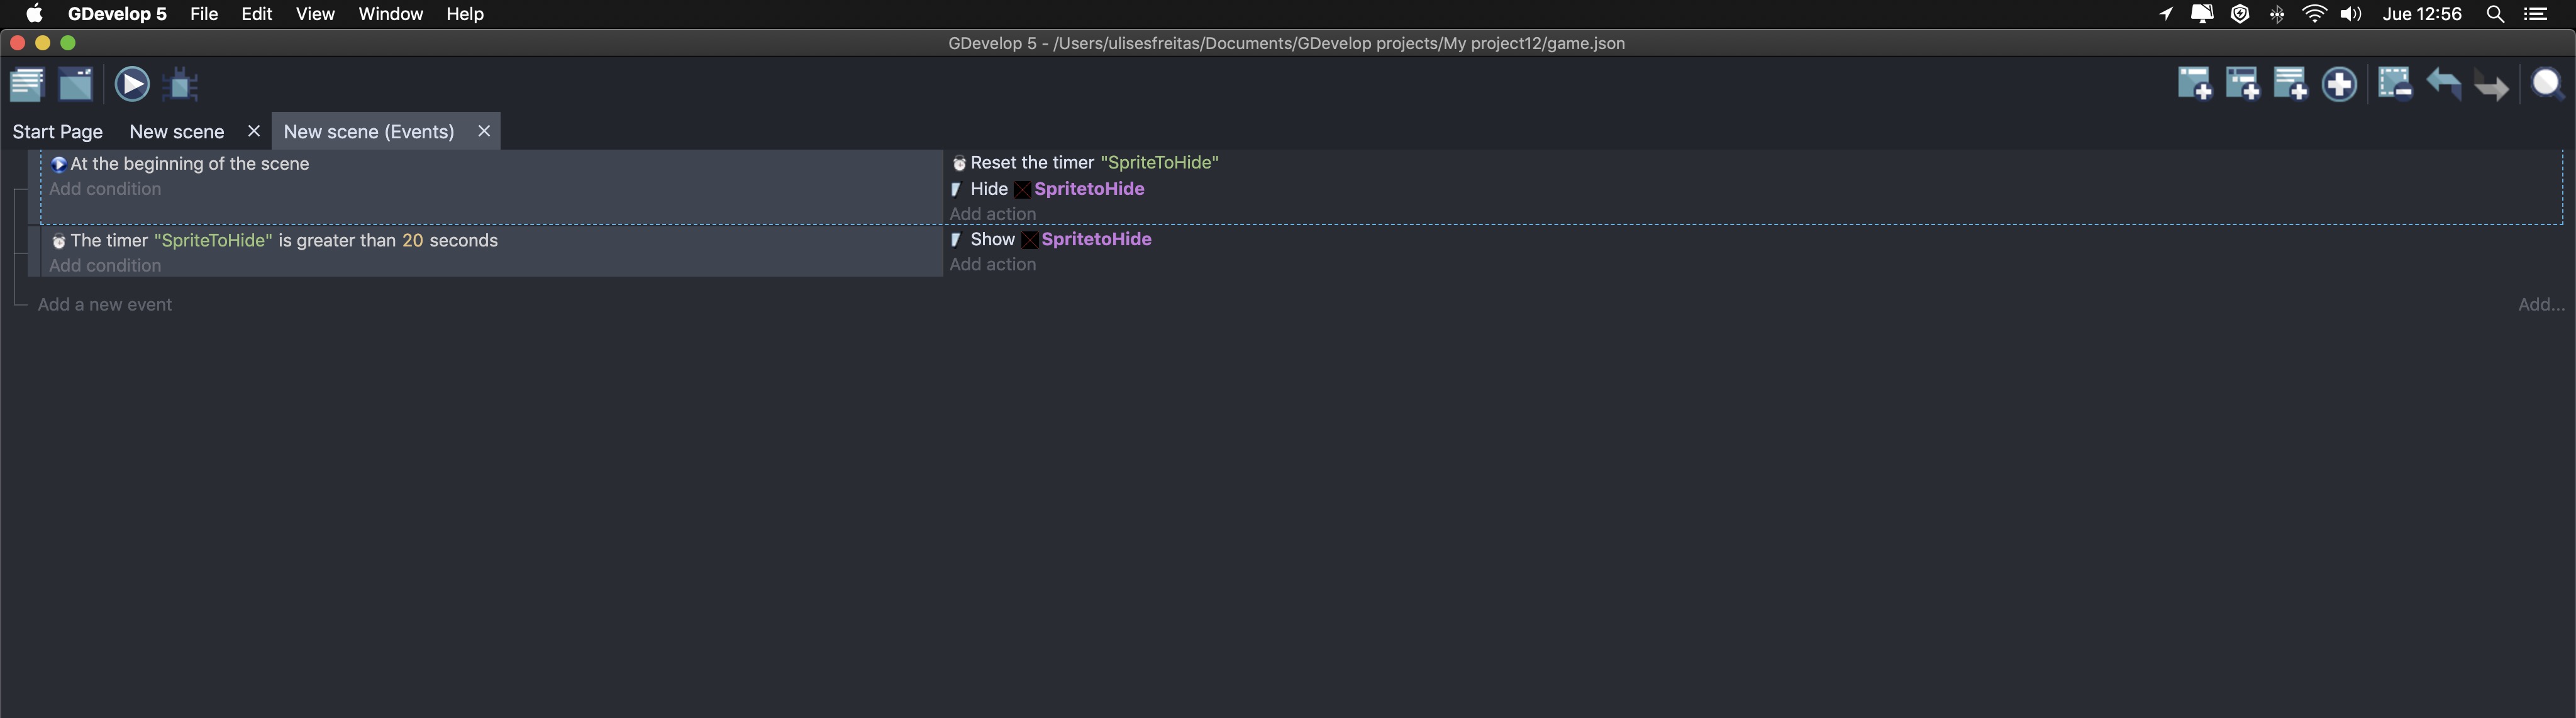Open the View menu
Screen dimensions: 2576x718
tap(315, 14)
